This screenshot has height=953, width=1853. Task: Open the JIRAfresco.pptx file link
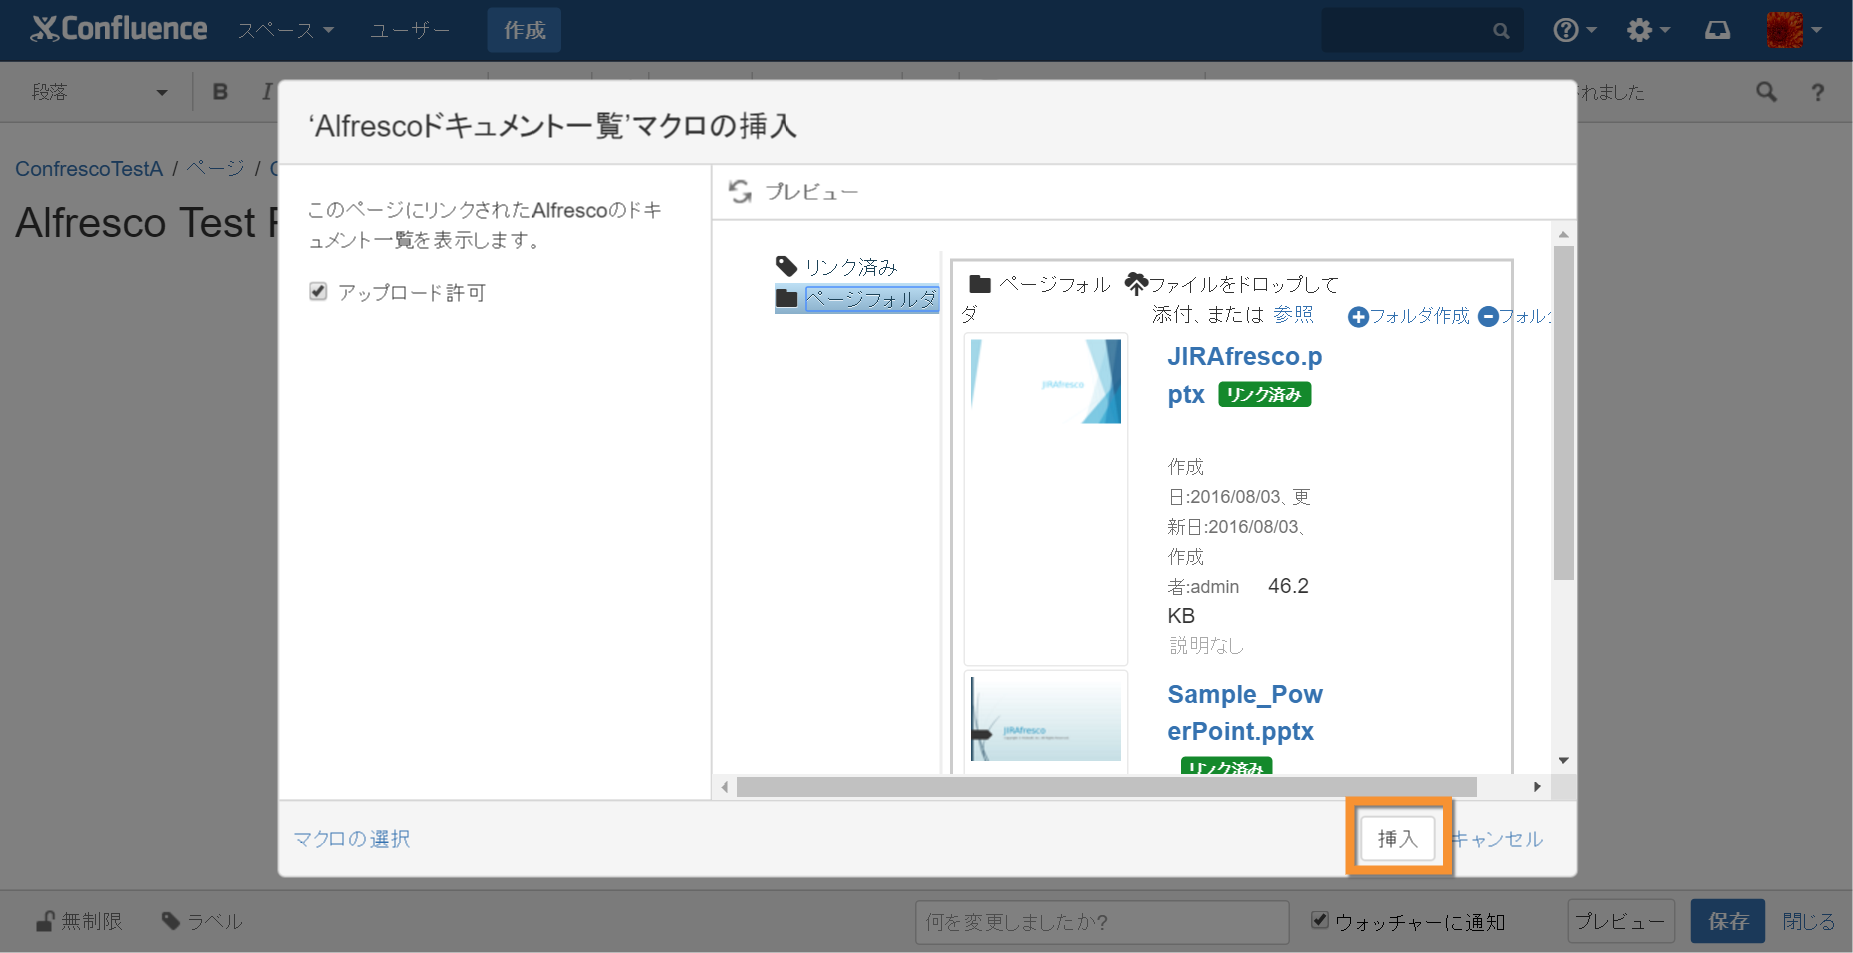coord(1244,375)
